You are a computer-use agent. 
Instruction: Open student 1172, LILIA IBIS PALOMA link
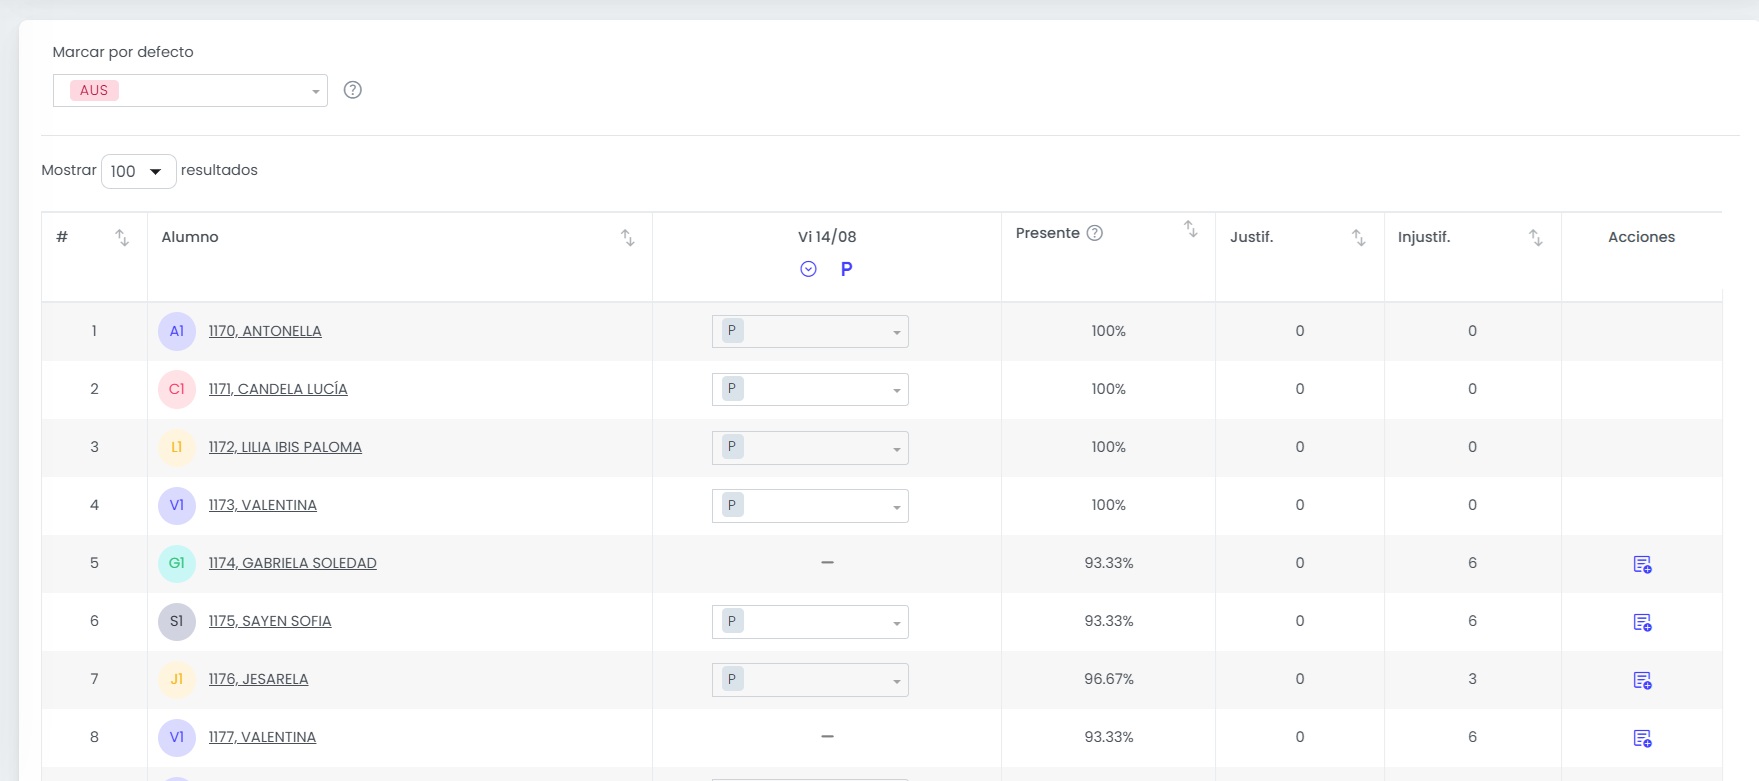coord(285,447)
